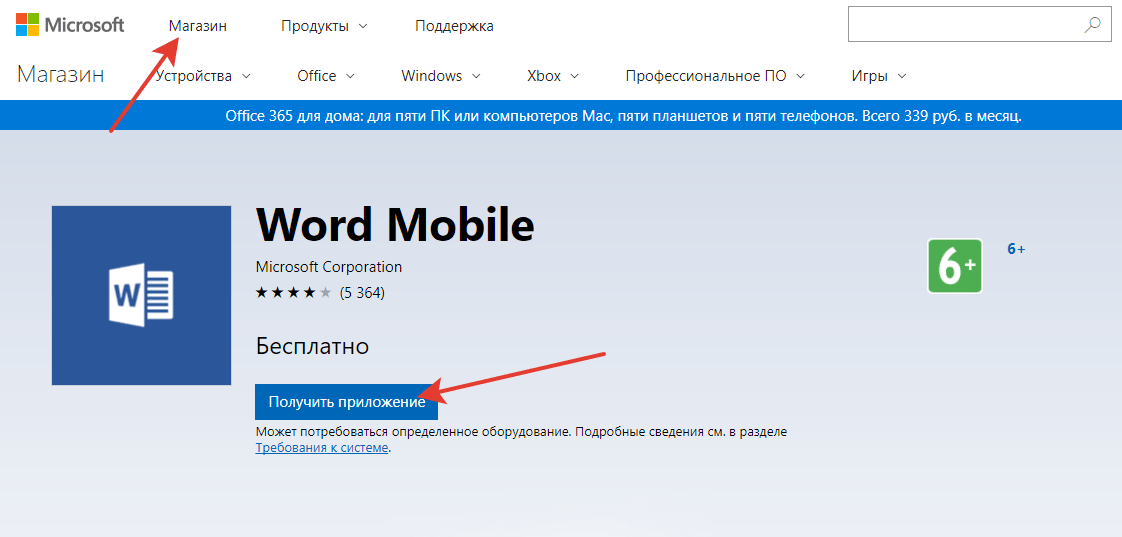
Task: Expand the Профессиональное ПО menu
Action: click(x=715, y=76)
